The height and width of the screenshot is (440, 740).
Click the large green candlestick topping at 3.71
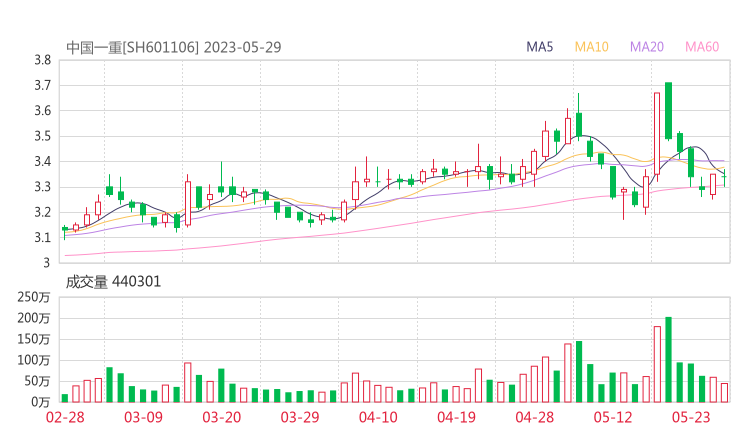(x=668, y=110)
